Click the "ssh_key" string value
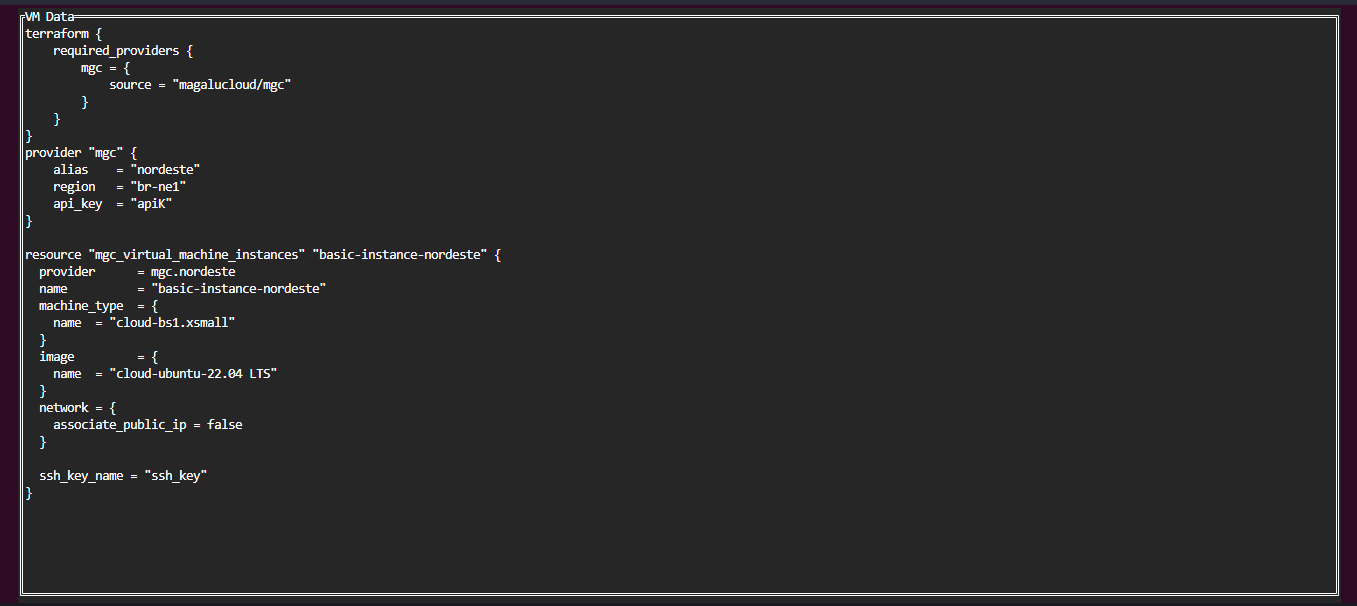 click(176, 475)
